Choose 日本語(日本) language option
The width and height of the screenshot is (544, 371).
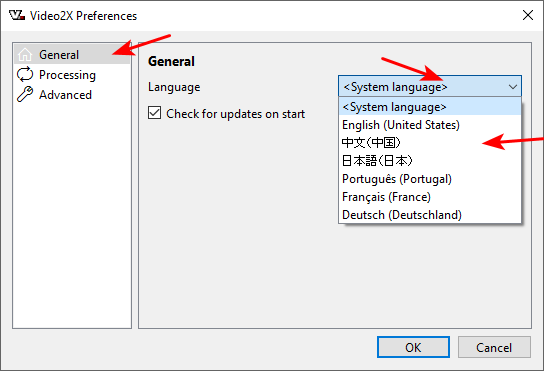pyautogui.click(x=430, y=161)
